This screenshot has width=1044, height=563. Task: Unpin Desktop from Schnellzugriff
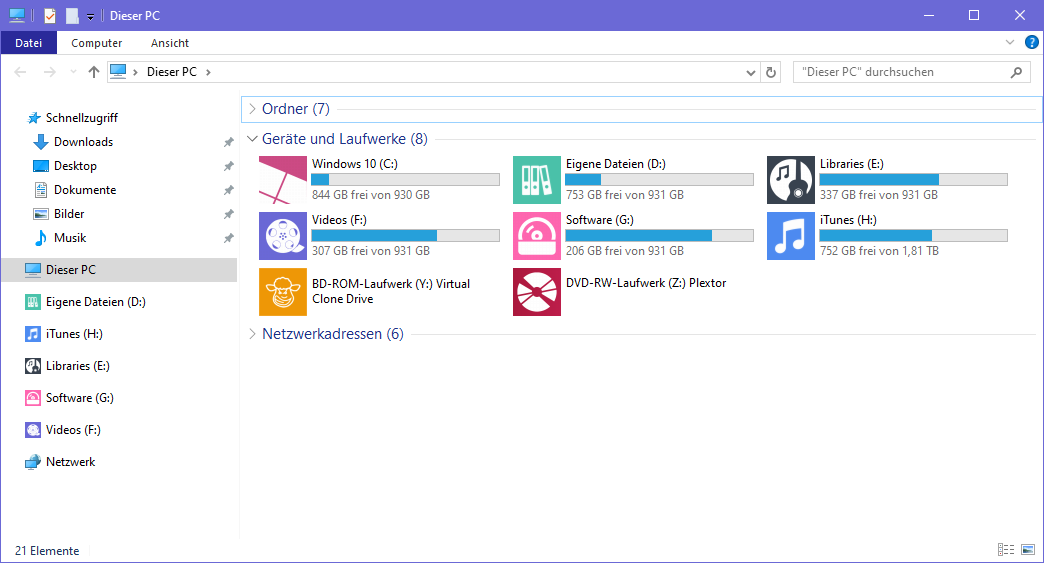coord(228,166)
